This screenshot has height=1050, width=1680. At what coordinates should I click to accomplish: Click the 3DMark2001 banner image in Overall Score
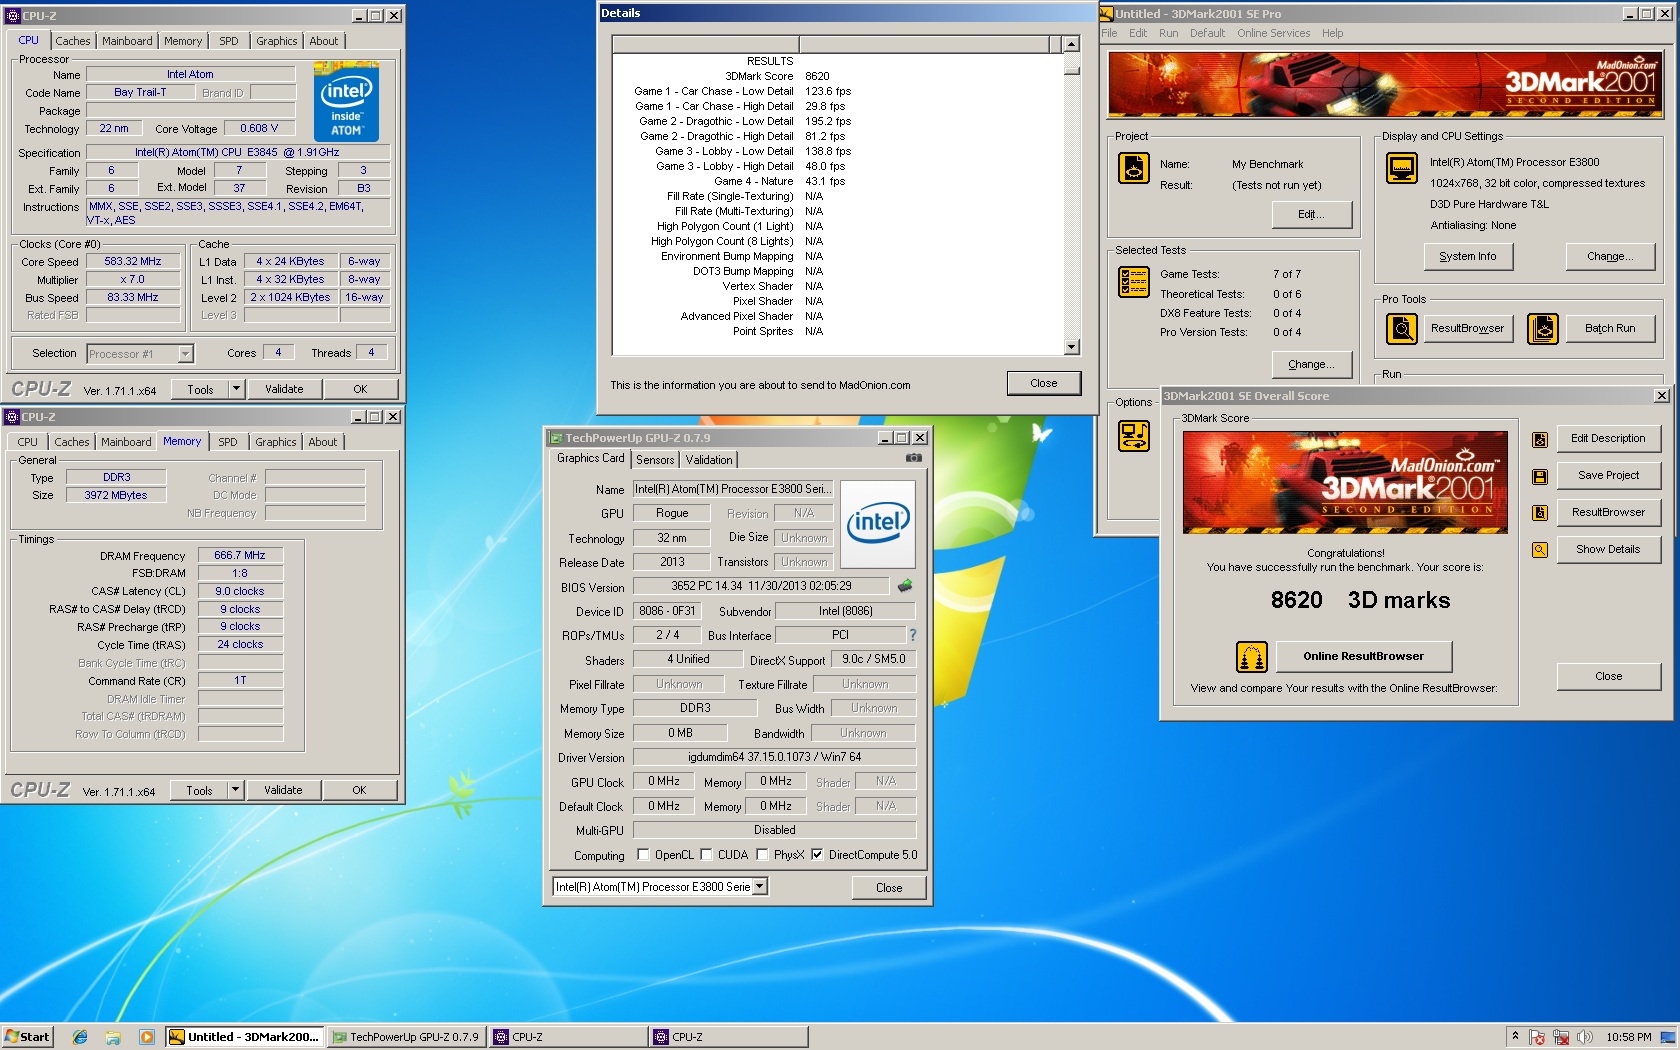tap(1345, 482)
